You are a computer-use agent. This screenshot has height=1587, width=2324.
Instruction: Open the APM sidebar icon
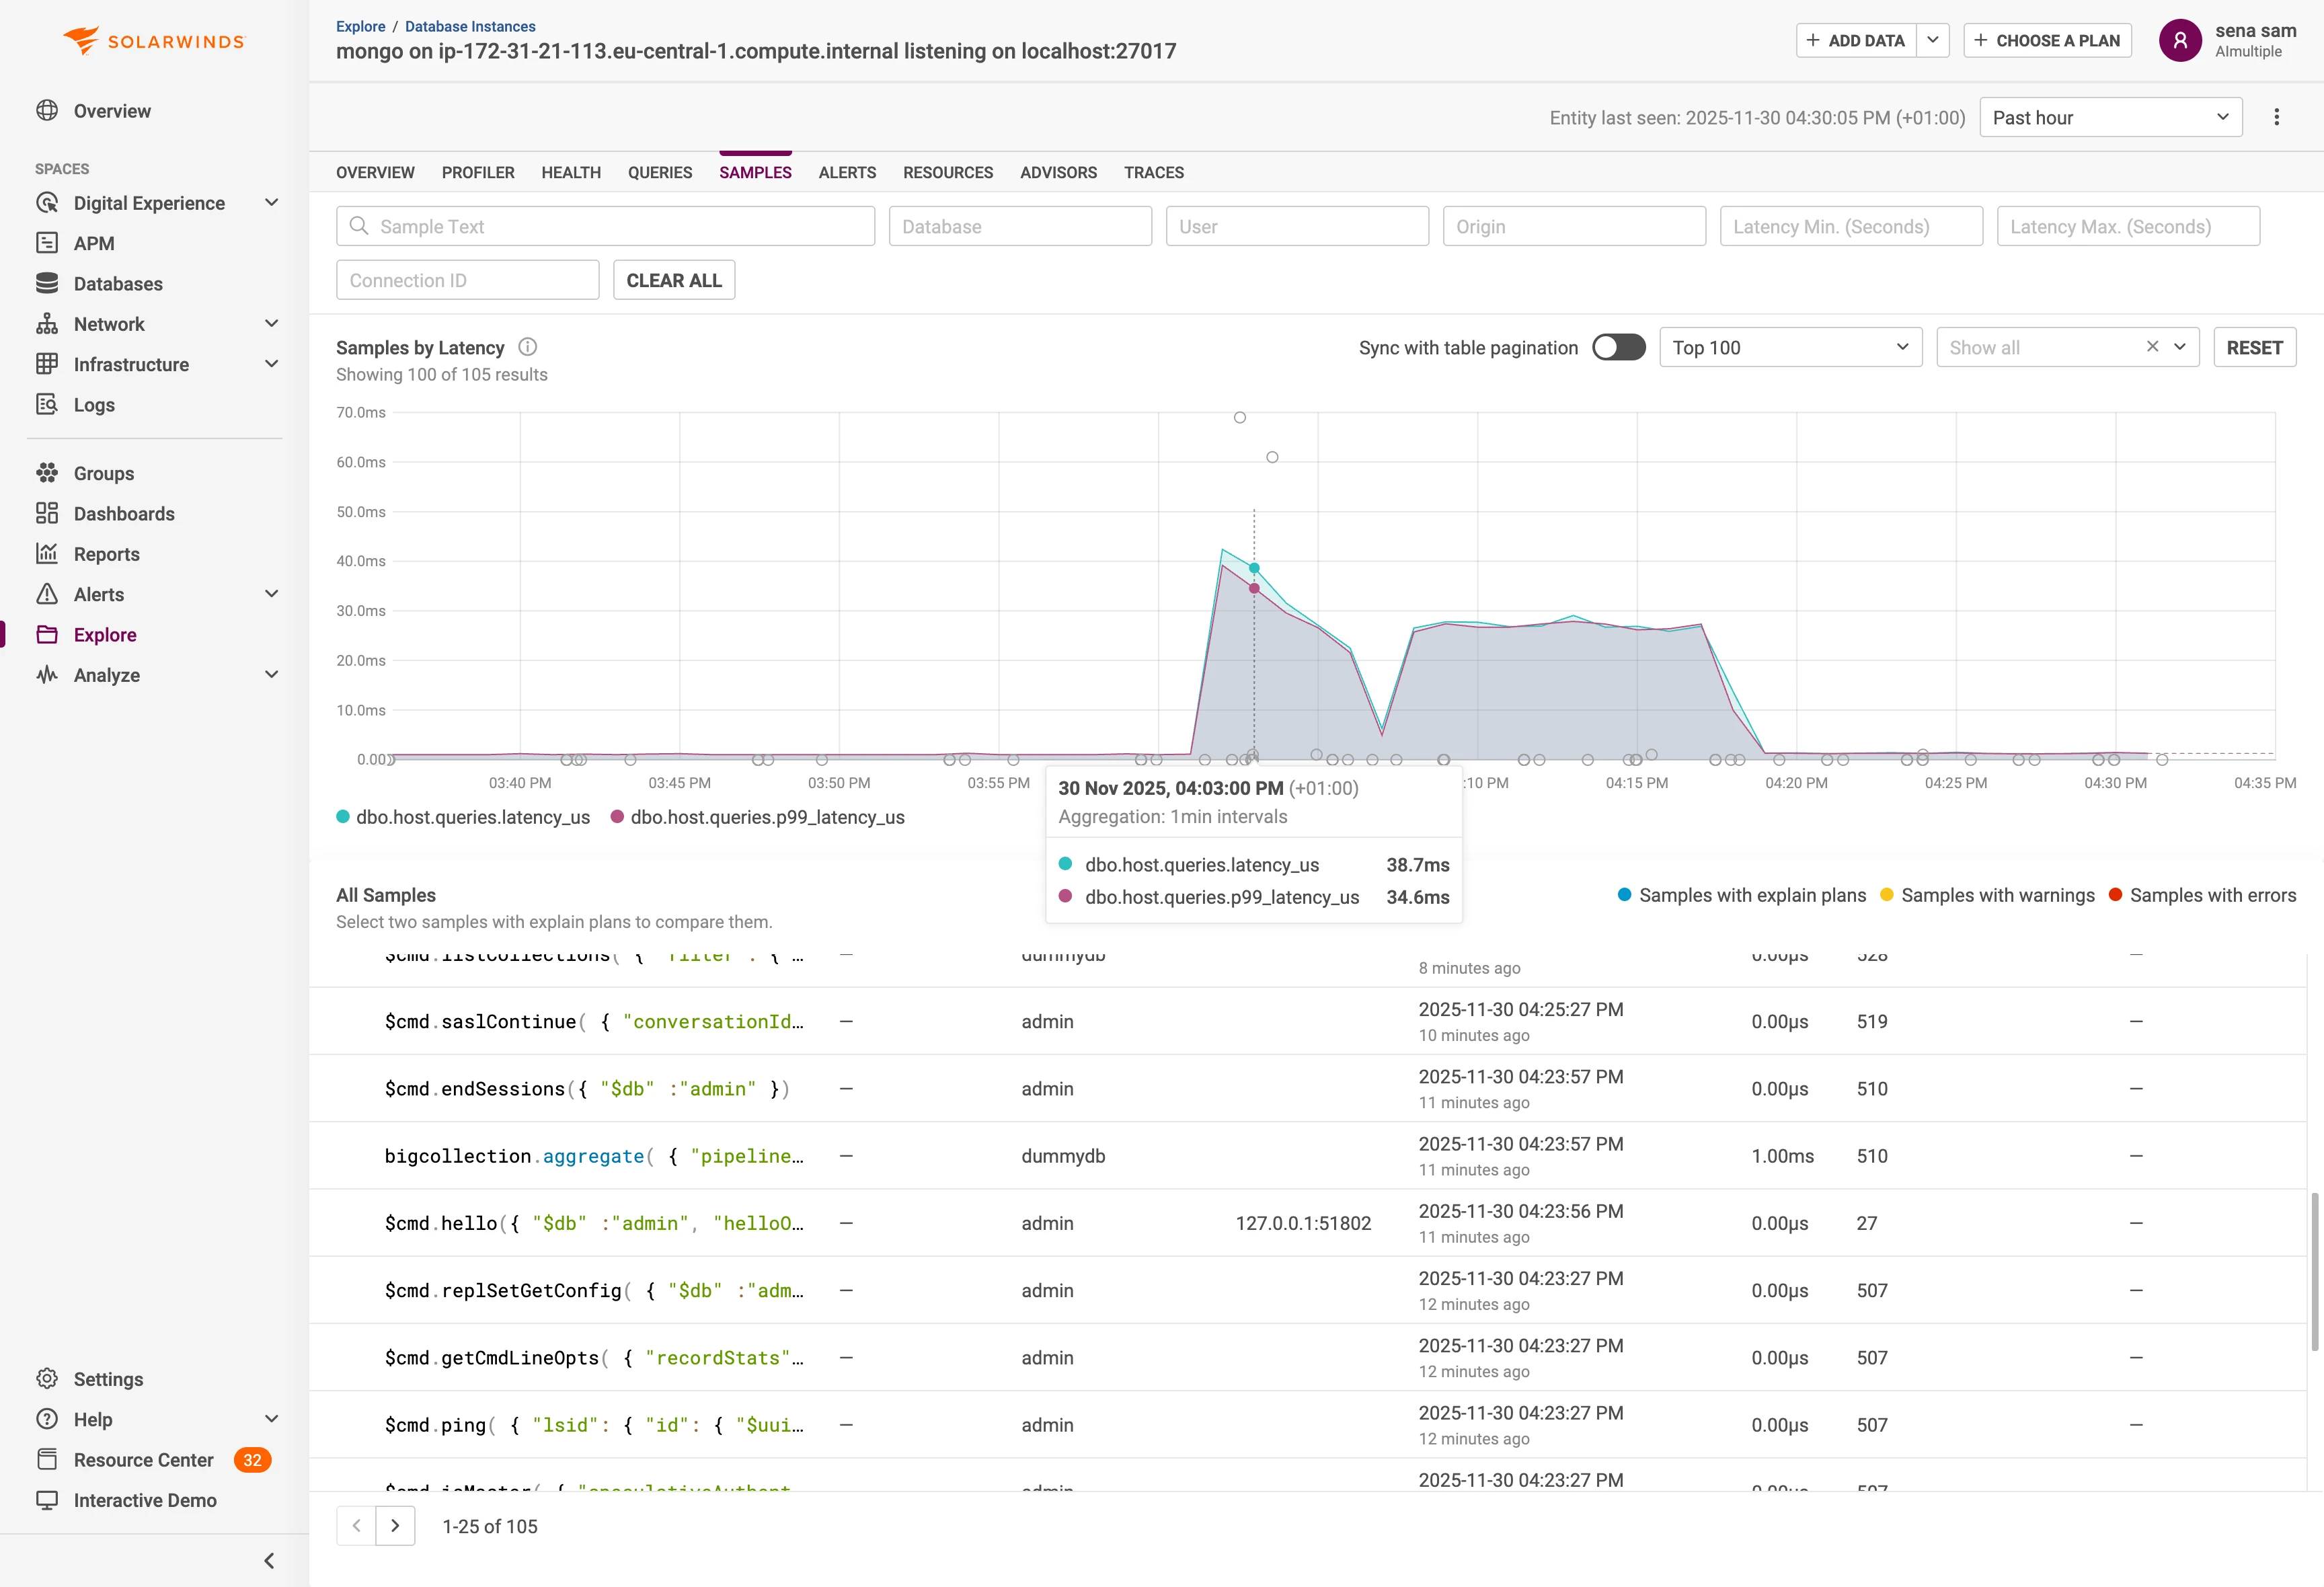[x=47, y=243]
